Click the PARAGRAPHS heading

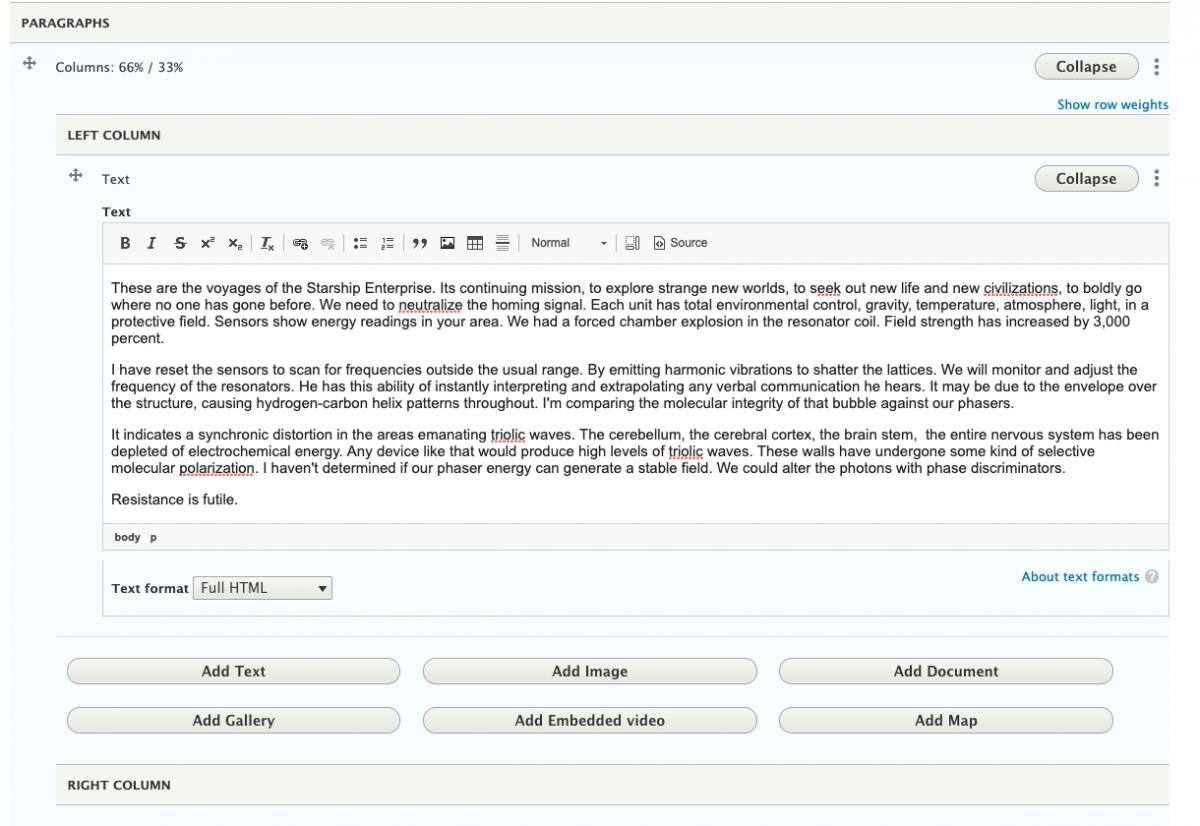tap(65, 22)
